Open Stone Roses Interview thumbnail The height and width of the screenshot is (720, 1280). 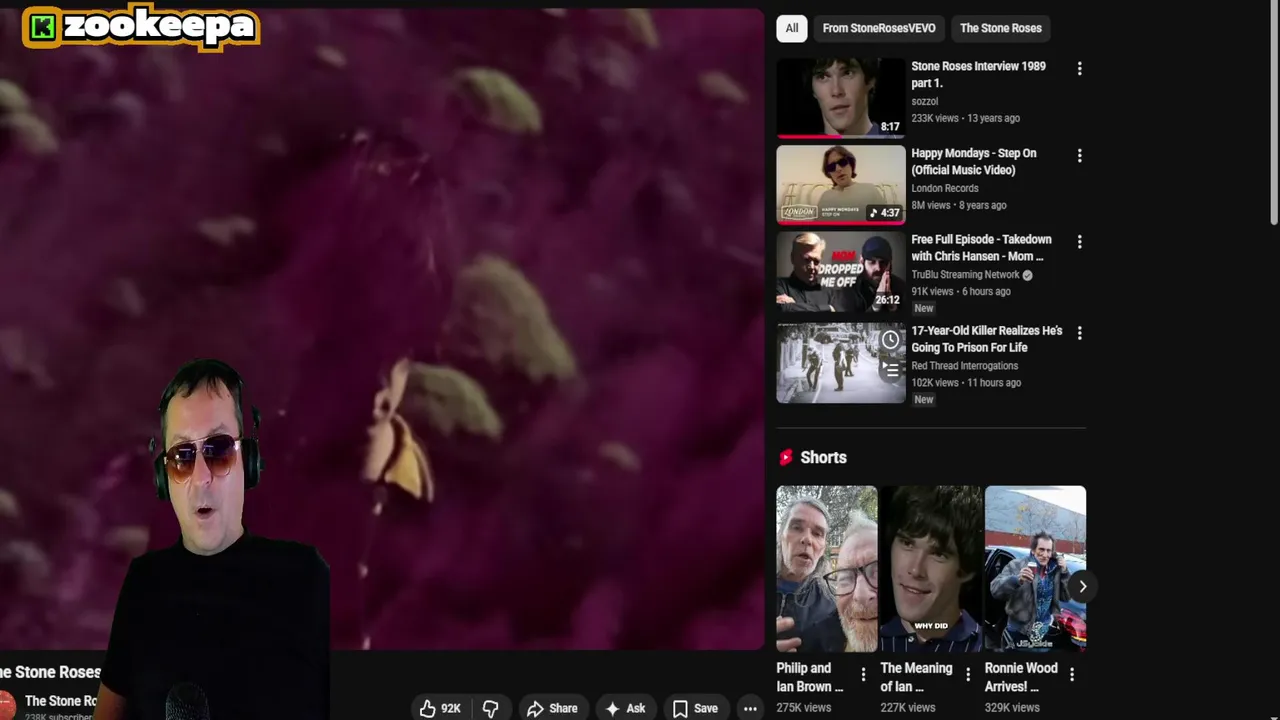(x=841, y=98)
